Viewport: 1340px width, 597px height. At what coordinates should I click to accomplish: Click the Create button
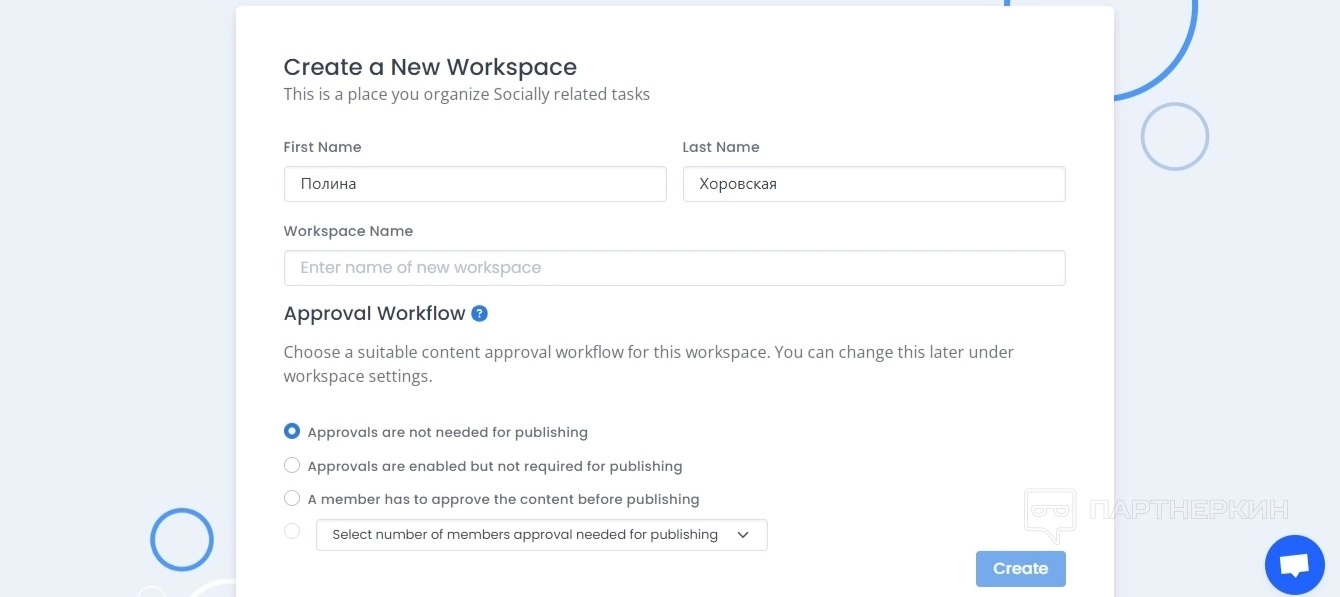click(x=1020, y=569)
